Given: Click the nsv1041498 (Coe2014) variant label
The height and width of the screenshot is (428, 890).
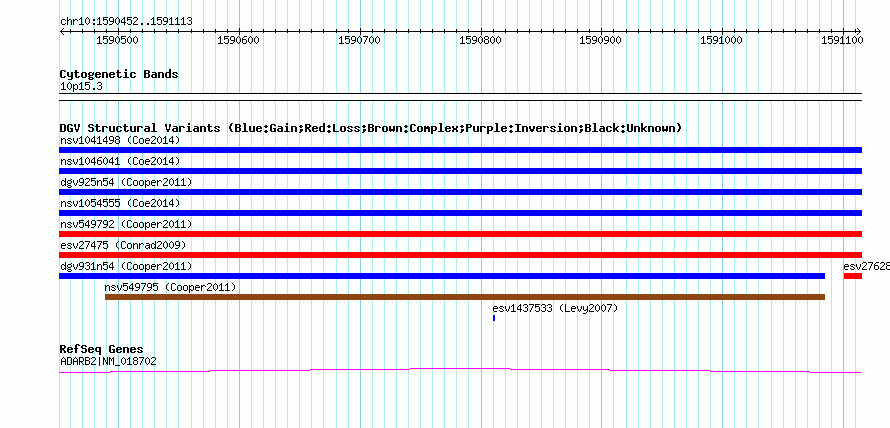Looking at the screenshot, I should click(x=120, y=140).
